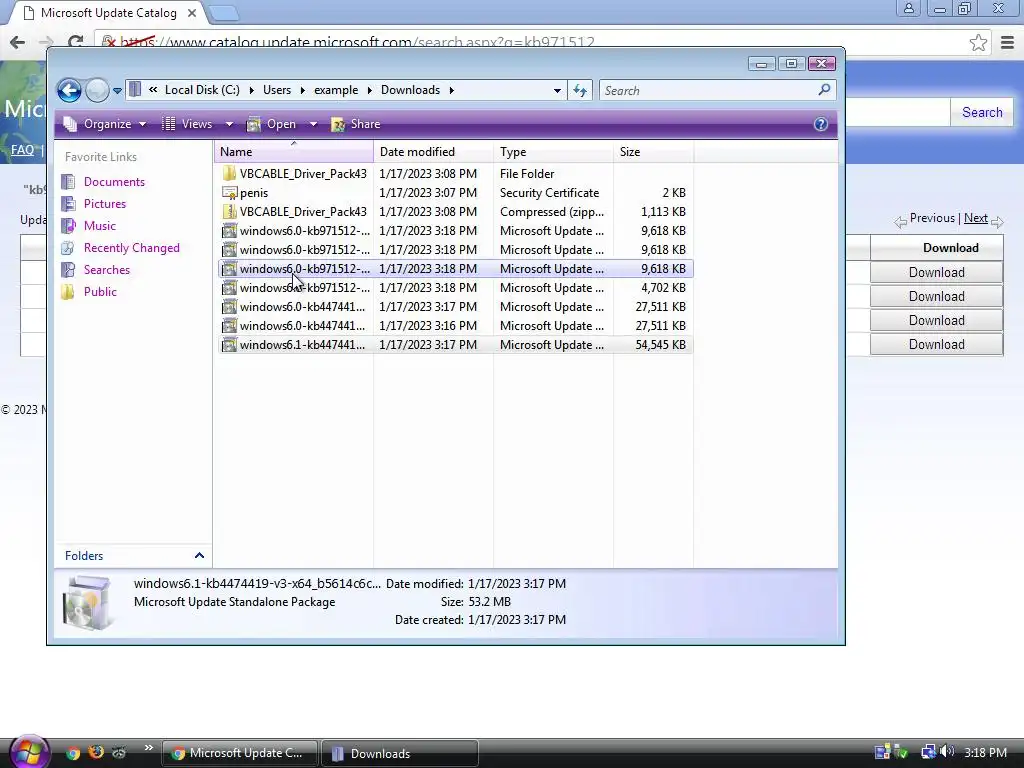1024x768 pixels.
Task: Click the FAQ link in Update Catalog
Action: tap(22, 150)
